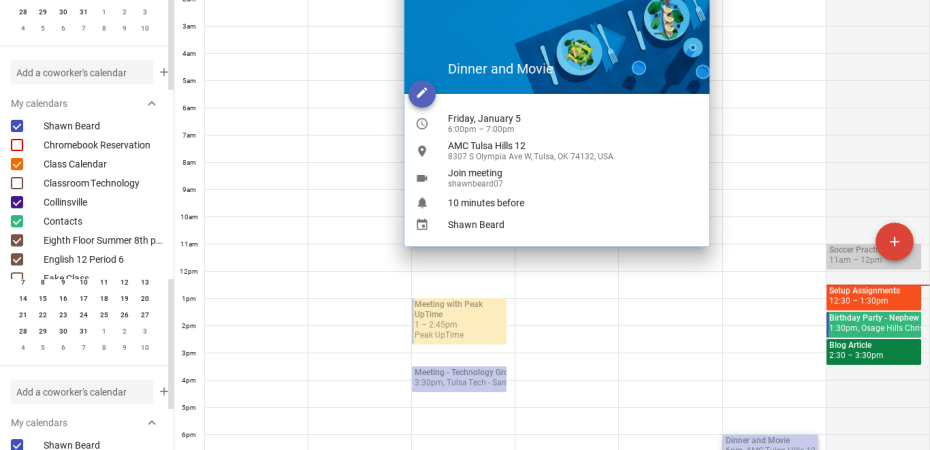Image resolution: width=930 pixels, height=450 pixels.
Task: Open the Birthday Party - Nephew event
Action: coord(873,323)
